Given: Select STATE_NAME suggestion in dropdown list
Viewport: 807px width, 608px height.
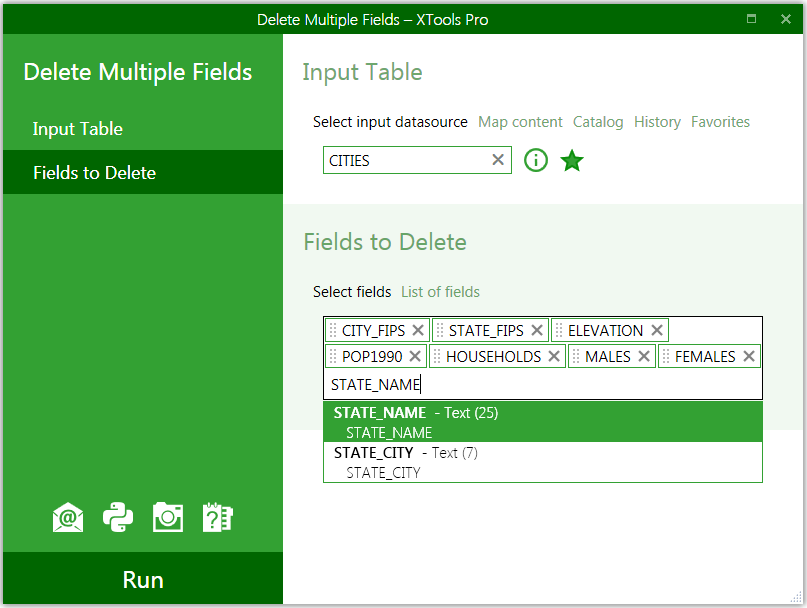Looking at the screenshot, I should (x=542, y=422).
